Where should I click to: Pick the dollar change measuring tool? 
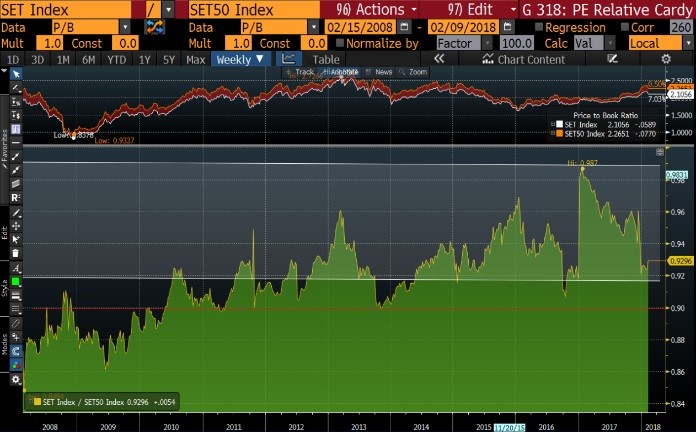click(16, 115)
